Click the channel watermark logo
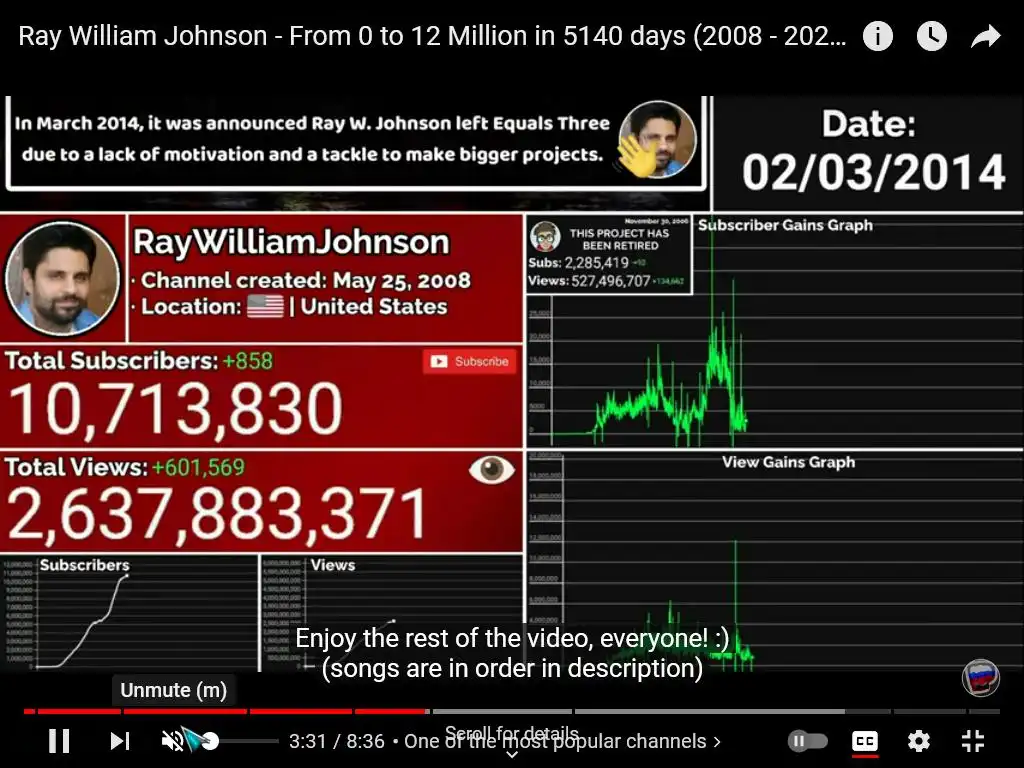Image resolution: width=1024 pixels, height=768 pixels. [980, 678]
